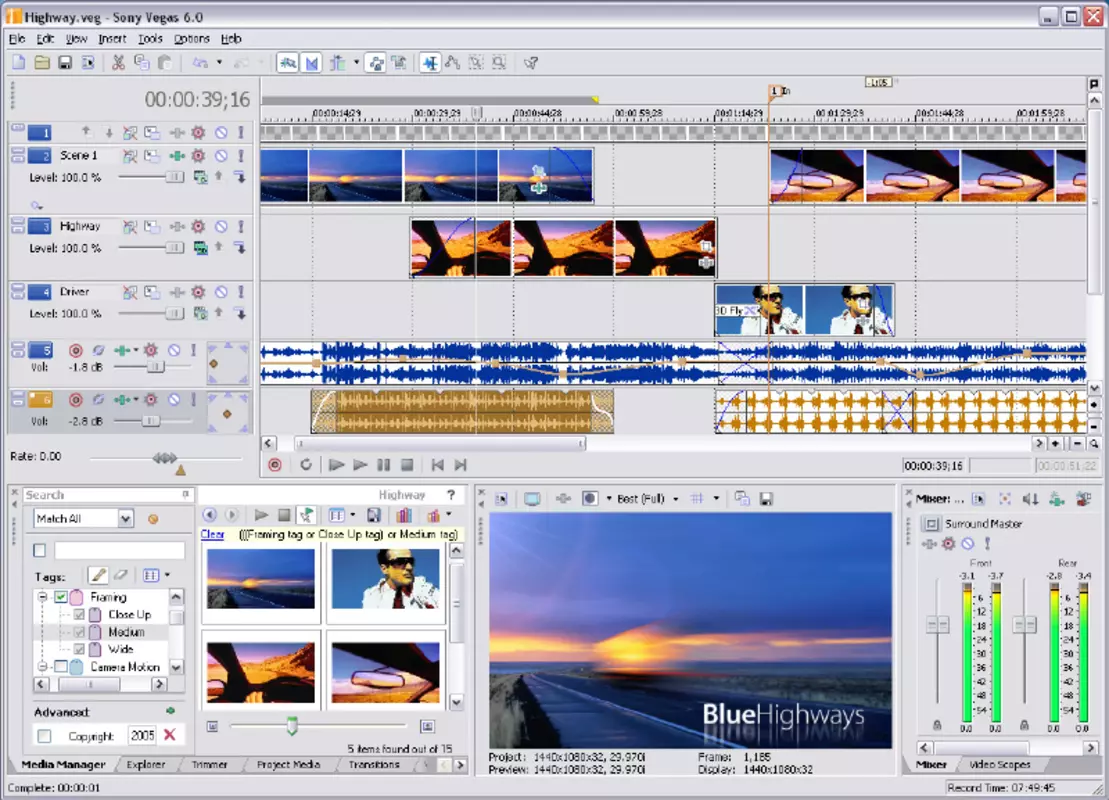
Task: Open Scene 1 track FX gear icon
Action: tap(198, 156)
